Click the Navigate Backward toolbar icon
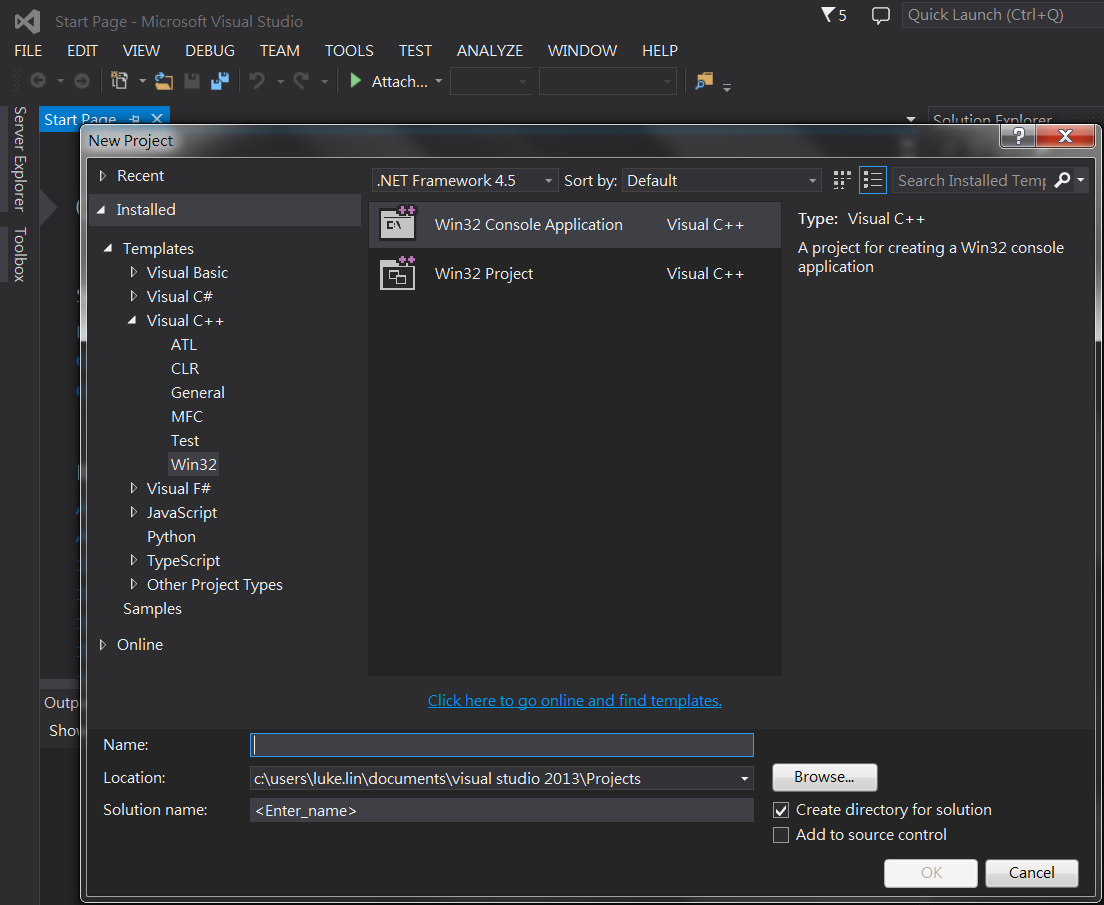This screenshot has height=905, width=1104. click(x=38, y=82)
